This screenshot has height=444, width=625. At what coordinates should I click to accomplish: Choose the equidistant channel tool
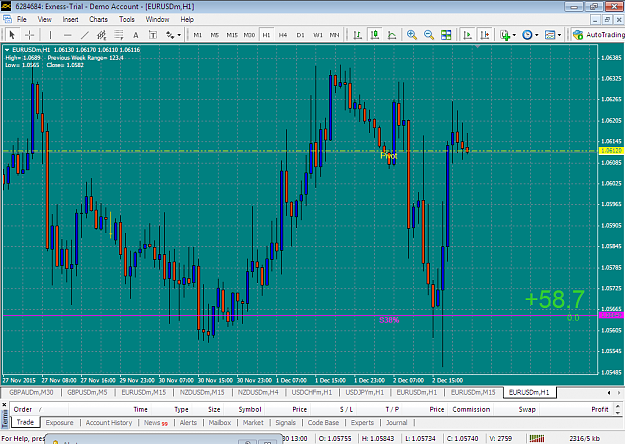click(x=102, y=35)
